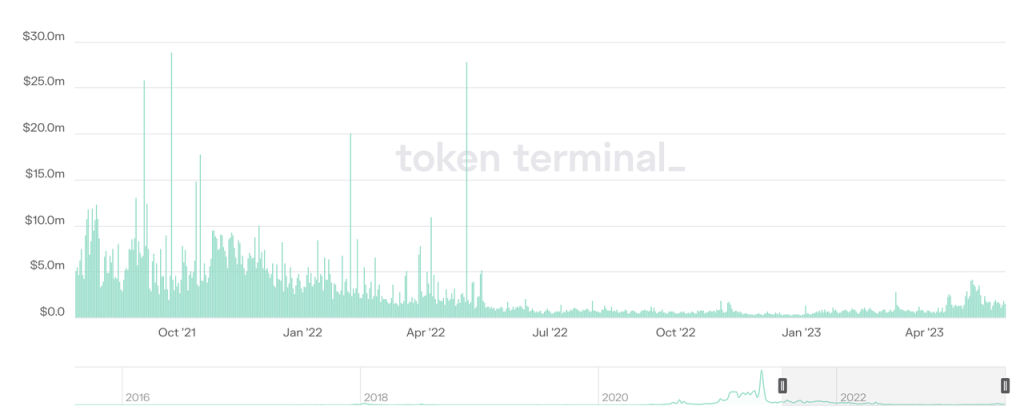Click the Oct '21 x-axis label

(175, 332)
